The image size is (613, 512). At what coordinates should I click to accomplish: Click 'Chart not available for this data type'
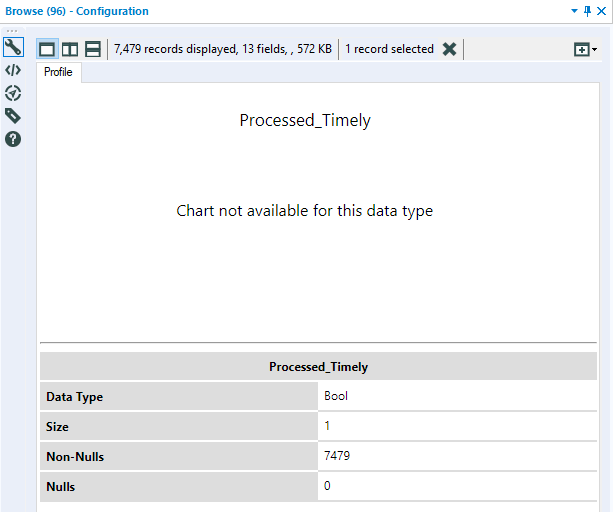pos(305,211)
